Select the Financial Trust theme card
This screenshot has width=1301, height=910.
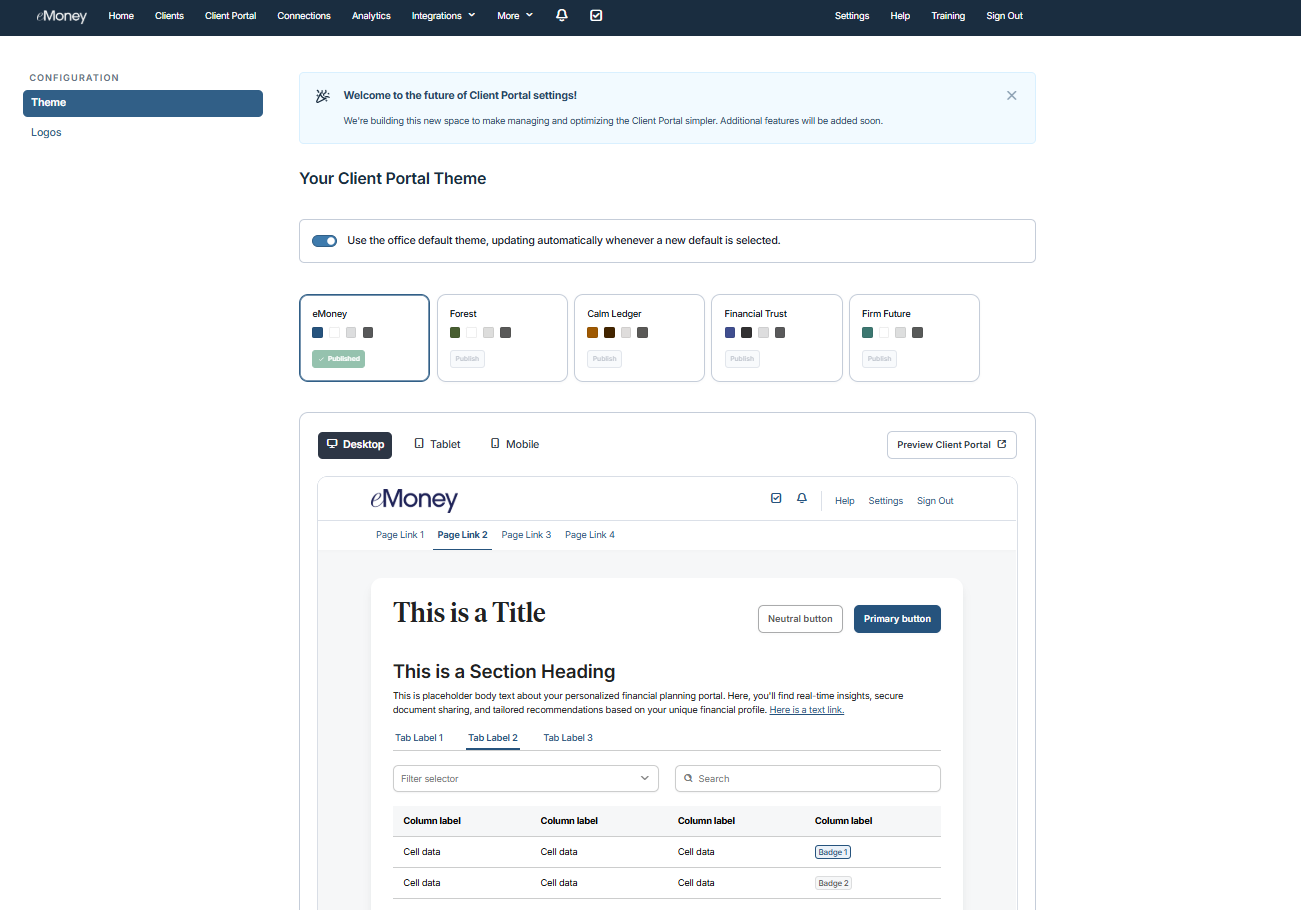(776, 338)
